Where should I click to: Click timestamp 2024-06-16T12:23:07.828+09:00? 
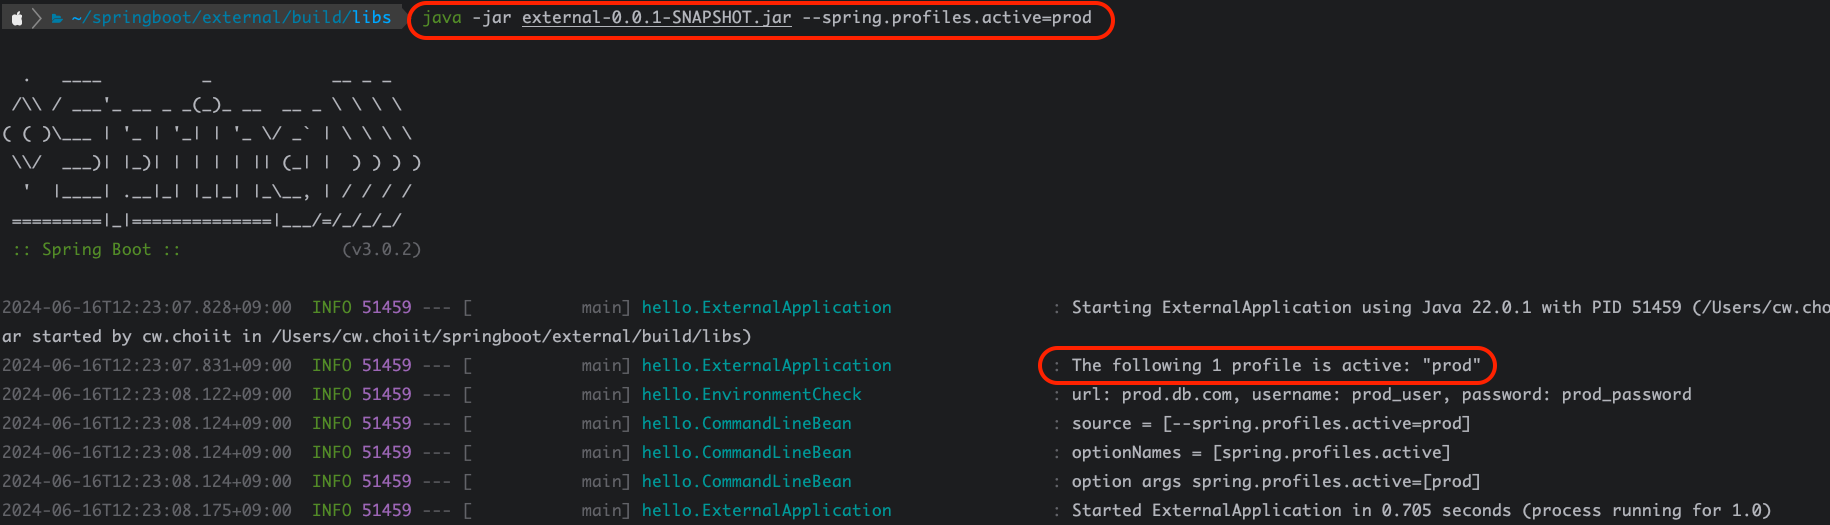click(x=147, y=307)
